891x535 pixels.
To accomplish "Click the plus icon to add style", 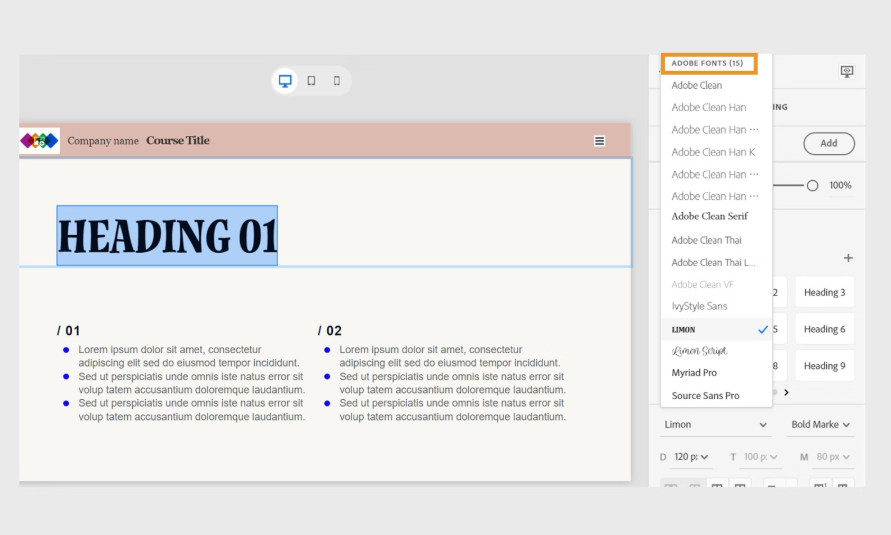I will [848, 258].
